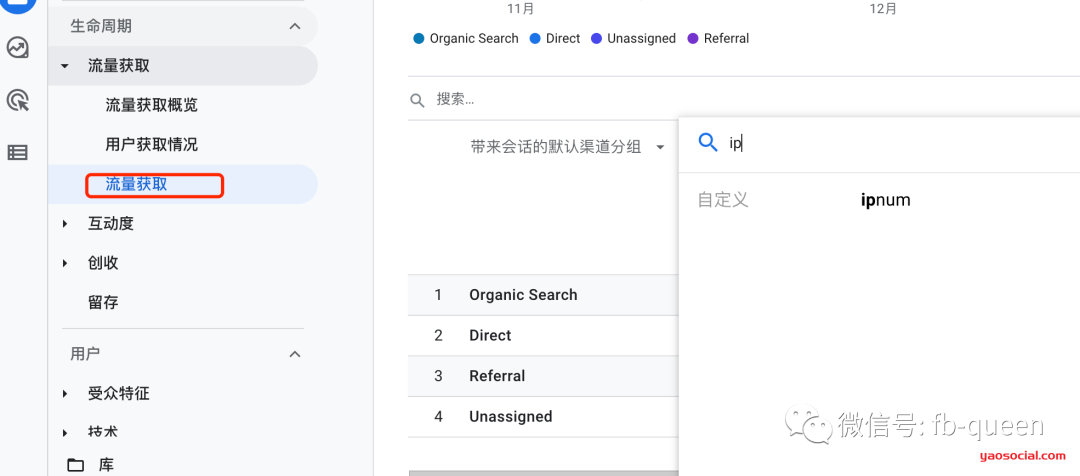This screenshot has width=1080, height=476.
Task: Open 用户获取情况 report
Action: click(152, 145)
